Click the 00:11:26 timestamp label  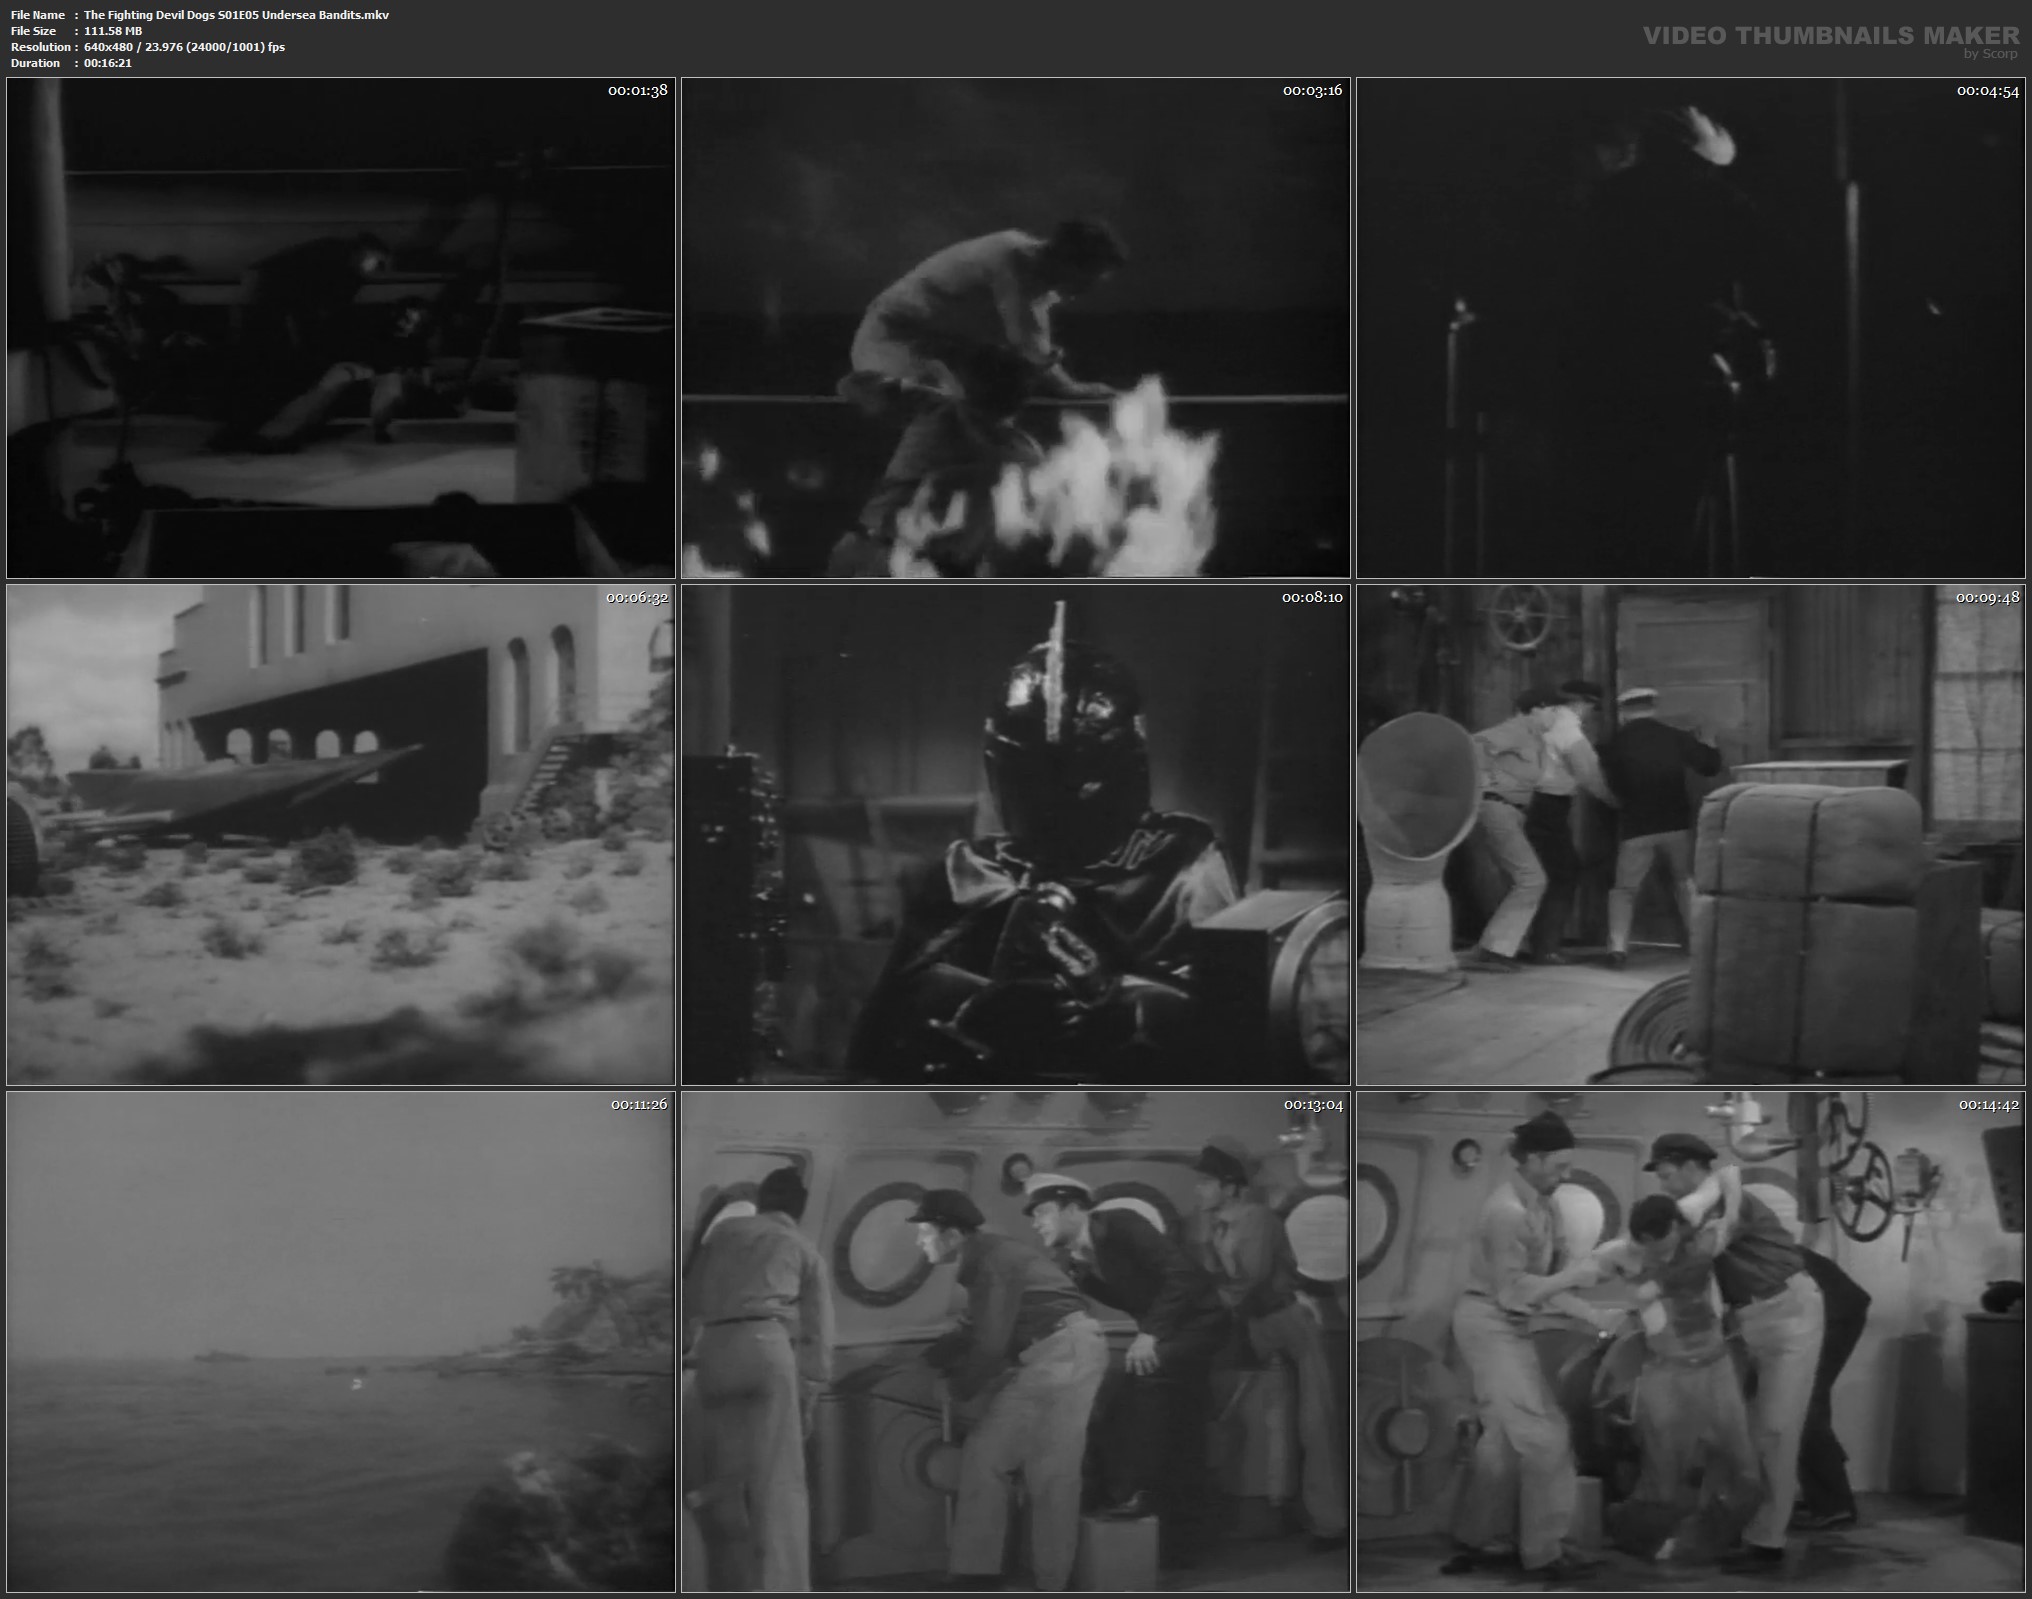pyautogui.click(x=639, y=1104)
